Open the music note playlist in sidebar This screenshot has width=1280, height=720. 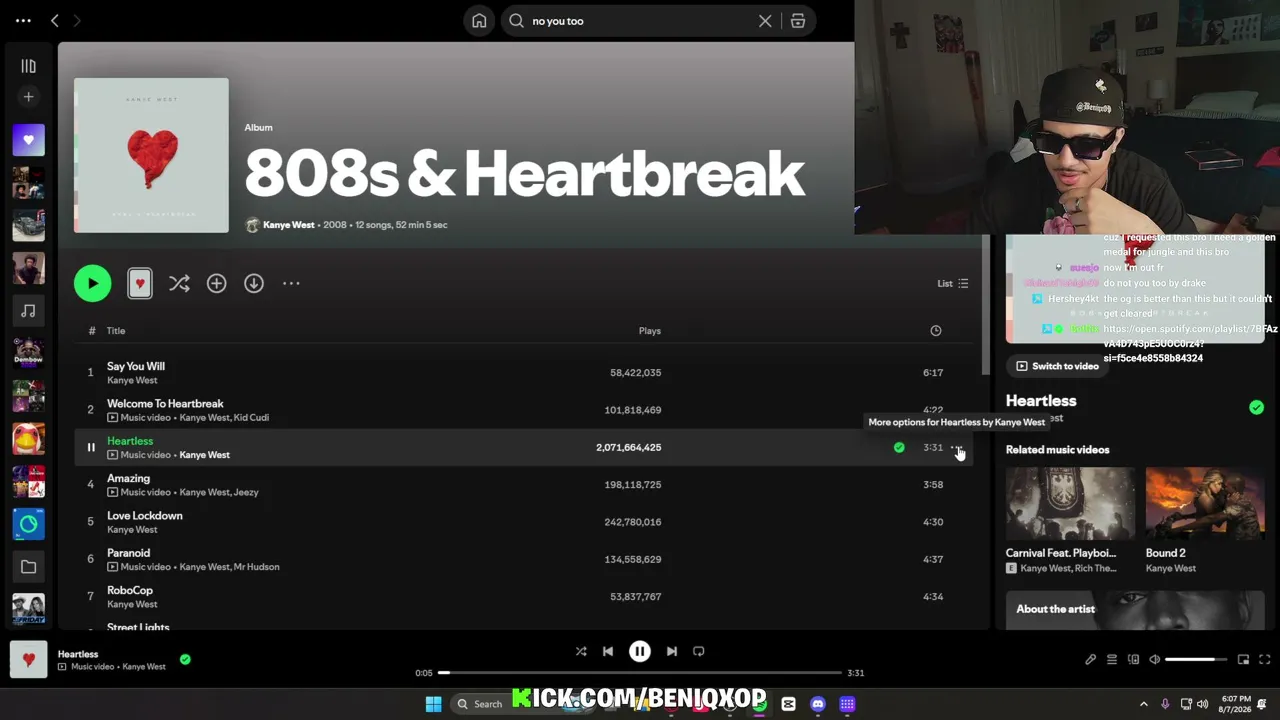pos(28,311)
